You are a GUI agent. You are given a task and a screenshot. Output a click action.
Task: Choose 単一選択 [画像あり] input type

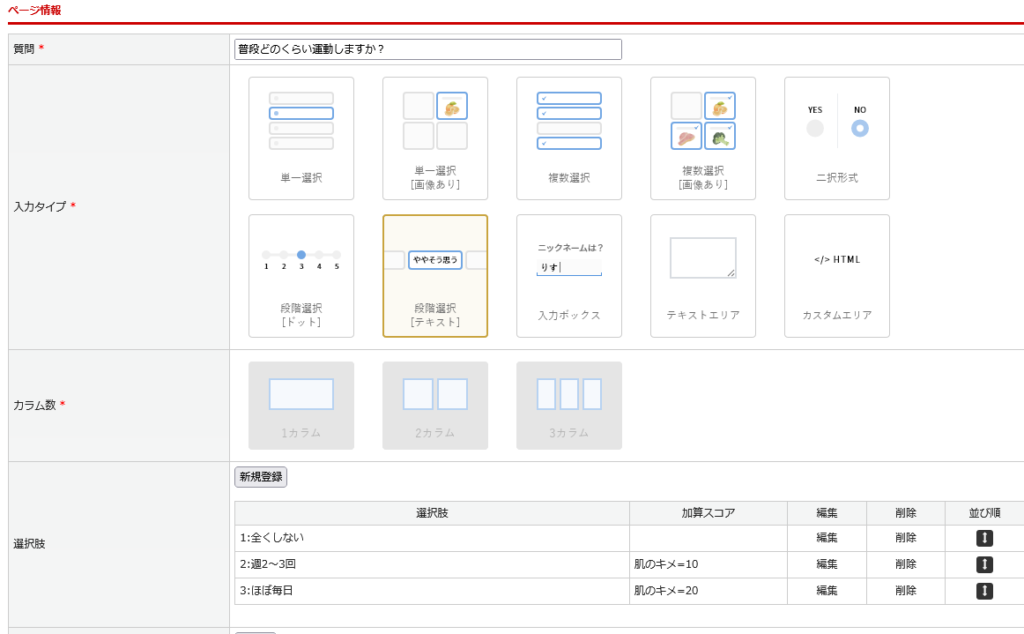[x=435, y=138]
